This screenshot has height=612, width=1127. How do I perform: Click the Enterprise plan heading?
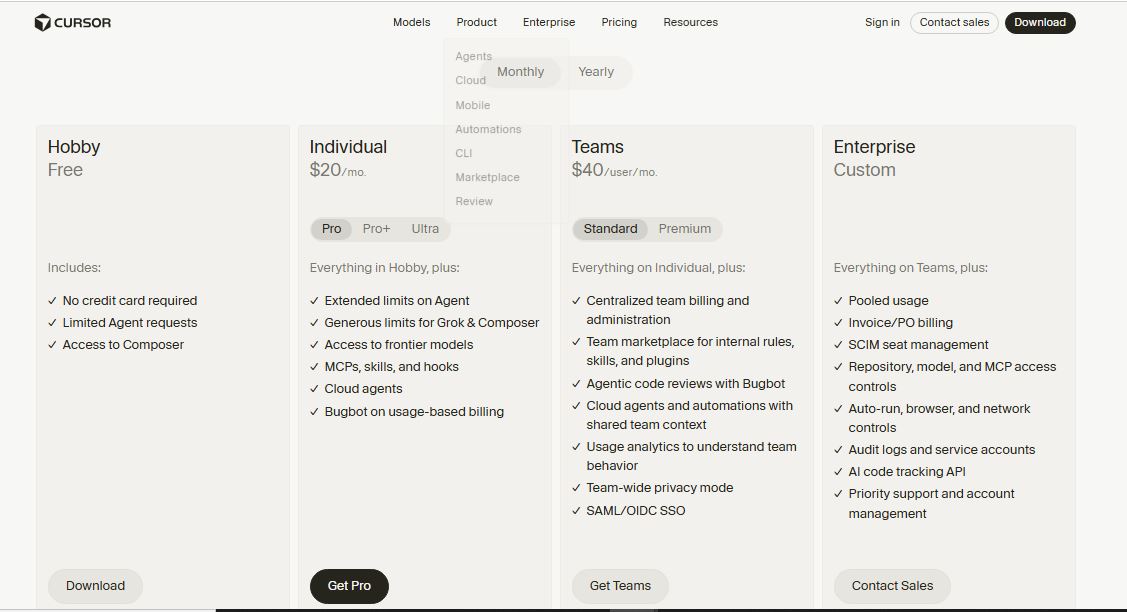[874, 147]
